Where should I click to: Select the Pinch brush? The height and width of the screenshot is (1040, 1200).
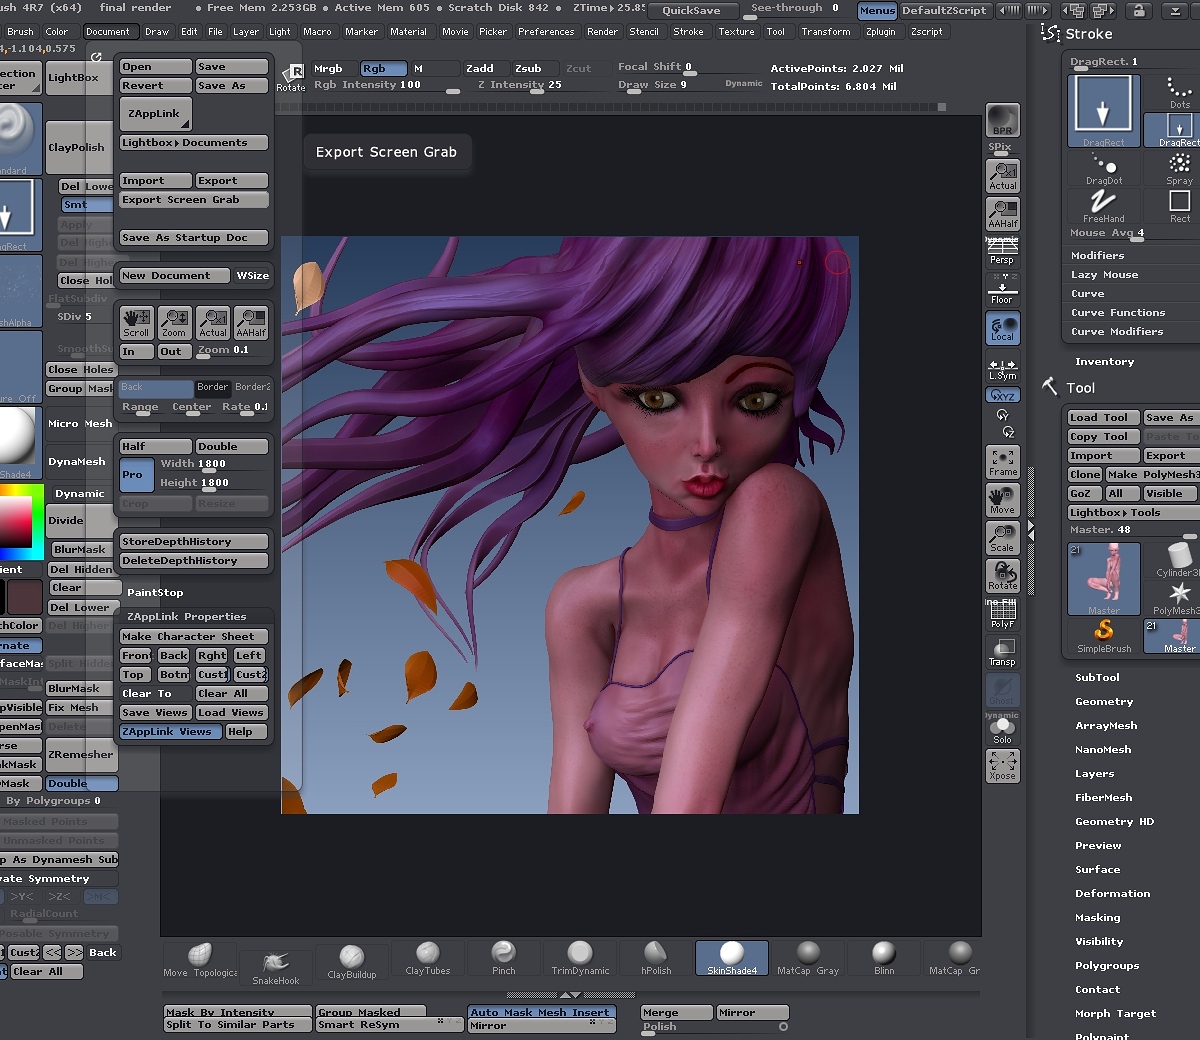click(x=504, y=957)
